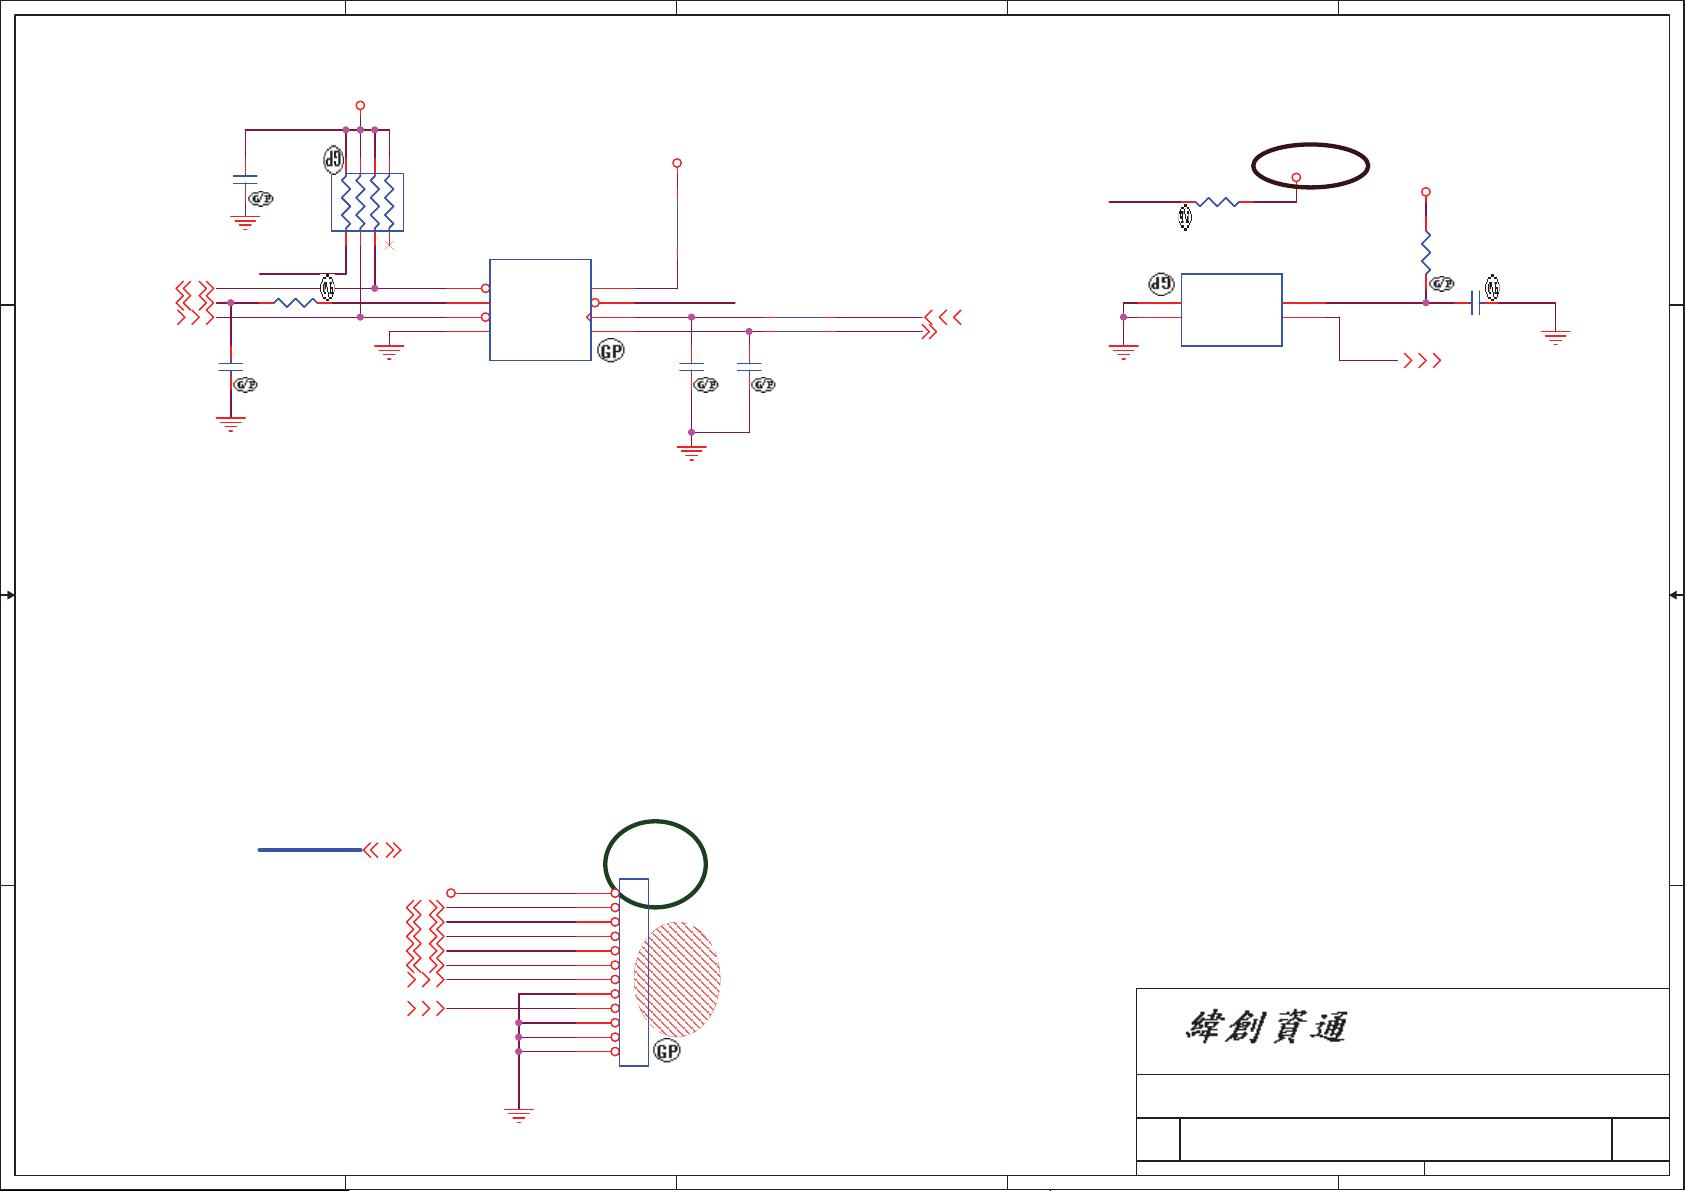The image size is (1685, 1191).
Task: Select the central IC block with circled pins
Action: pos(540,310)
